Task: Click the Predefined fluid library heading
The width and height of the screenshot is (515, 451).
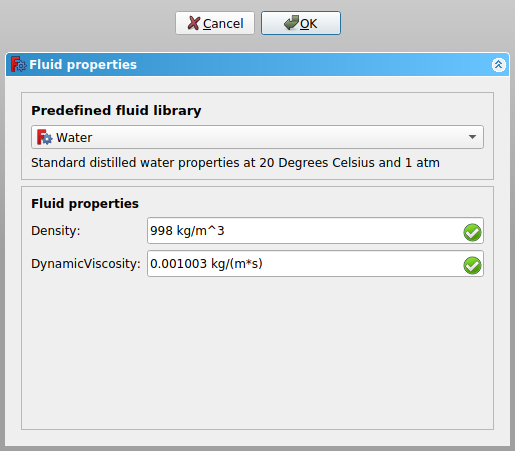Action: (116, 111)
